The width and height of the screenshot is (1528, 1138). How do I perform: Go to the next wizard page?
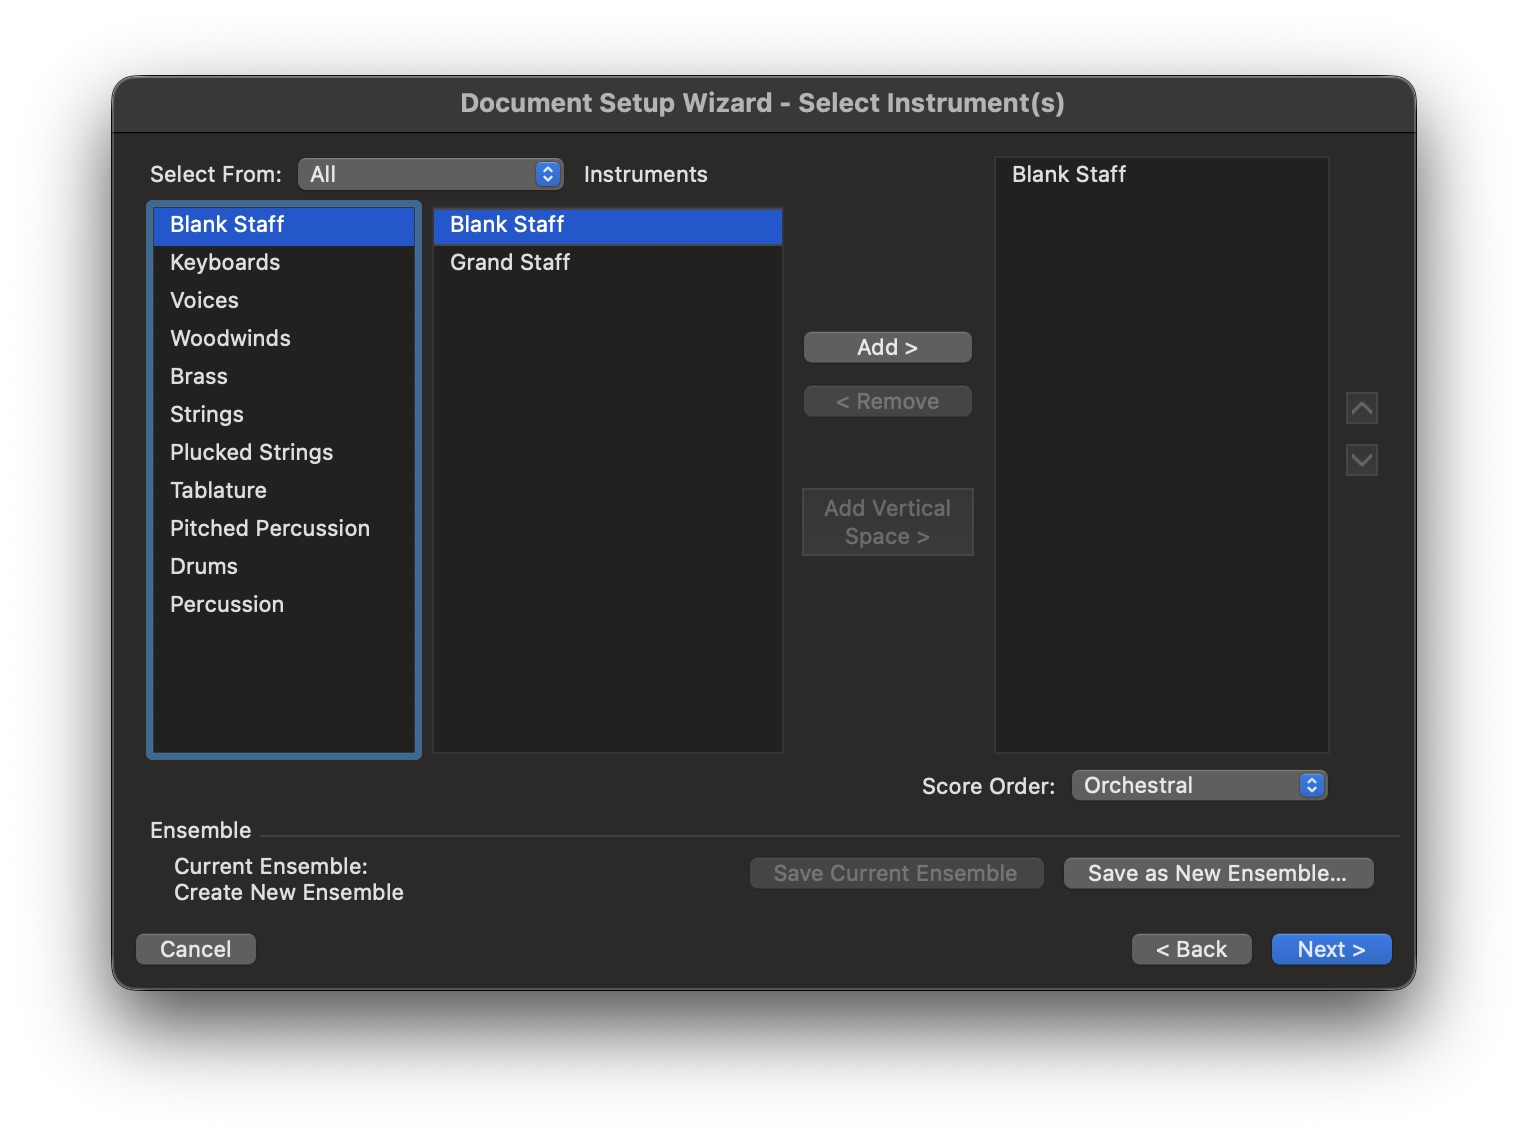coord(1330,949)
